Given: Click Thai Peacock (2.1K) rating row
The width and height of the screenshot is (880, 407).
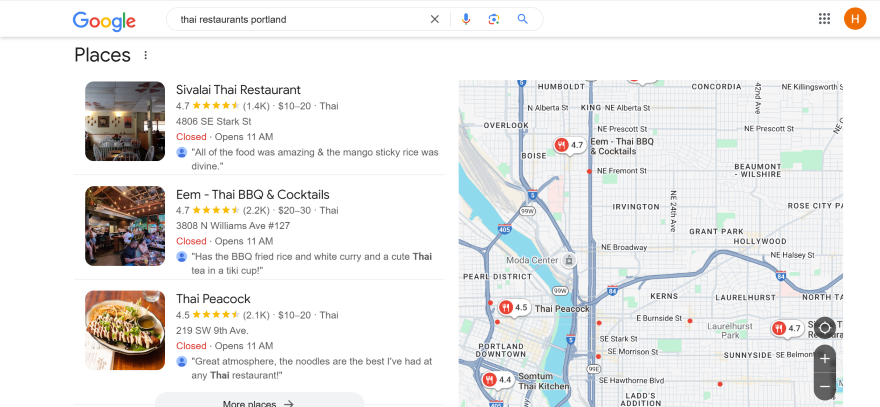Looking at the screenshot, I should point(257,315).
